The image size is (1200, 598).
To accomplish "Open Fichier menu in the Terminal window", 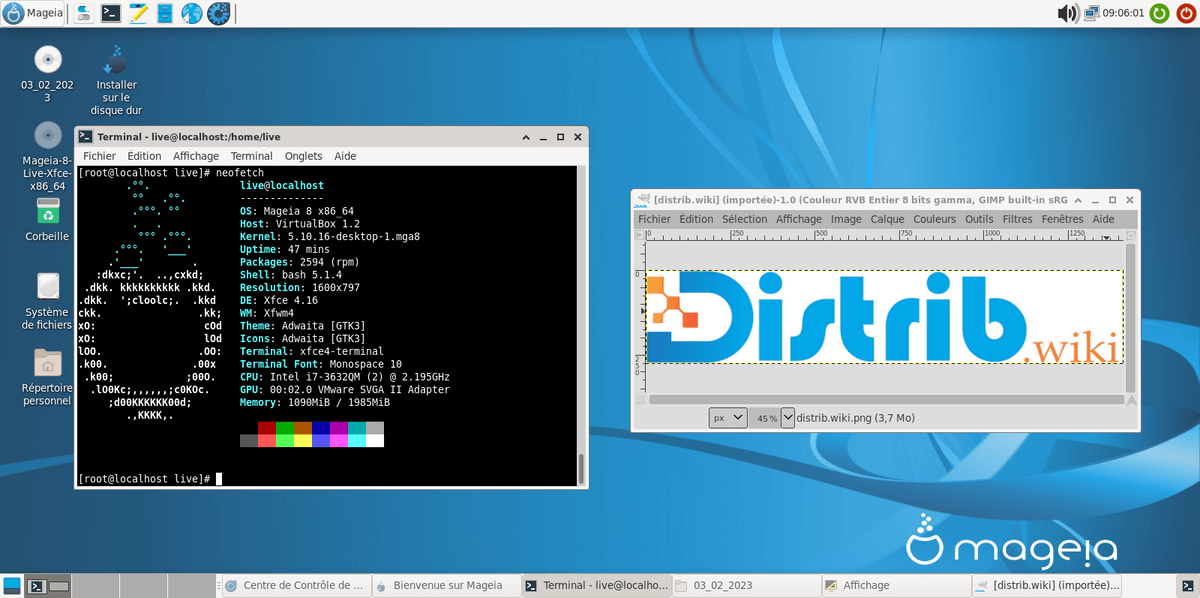I will coord(99,156).
